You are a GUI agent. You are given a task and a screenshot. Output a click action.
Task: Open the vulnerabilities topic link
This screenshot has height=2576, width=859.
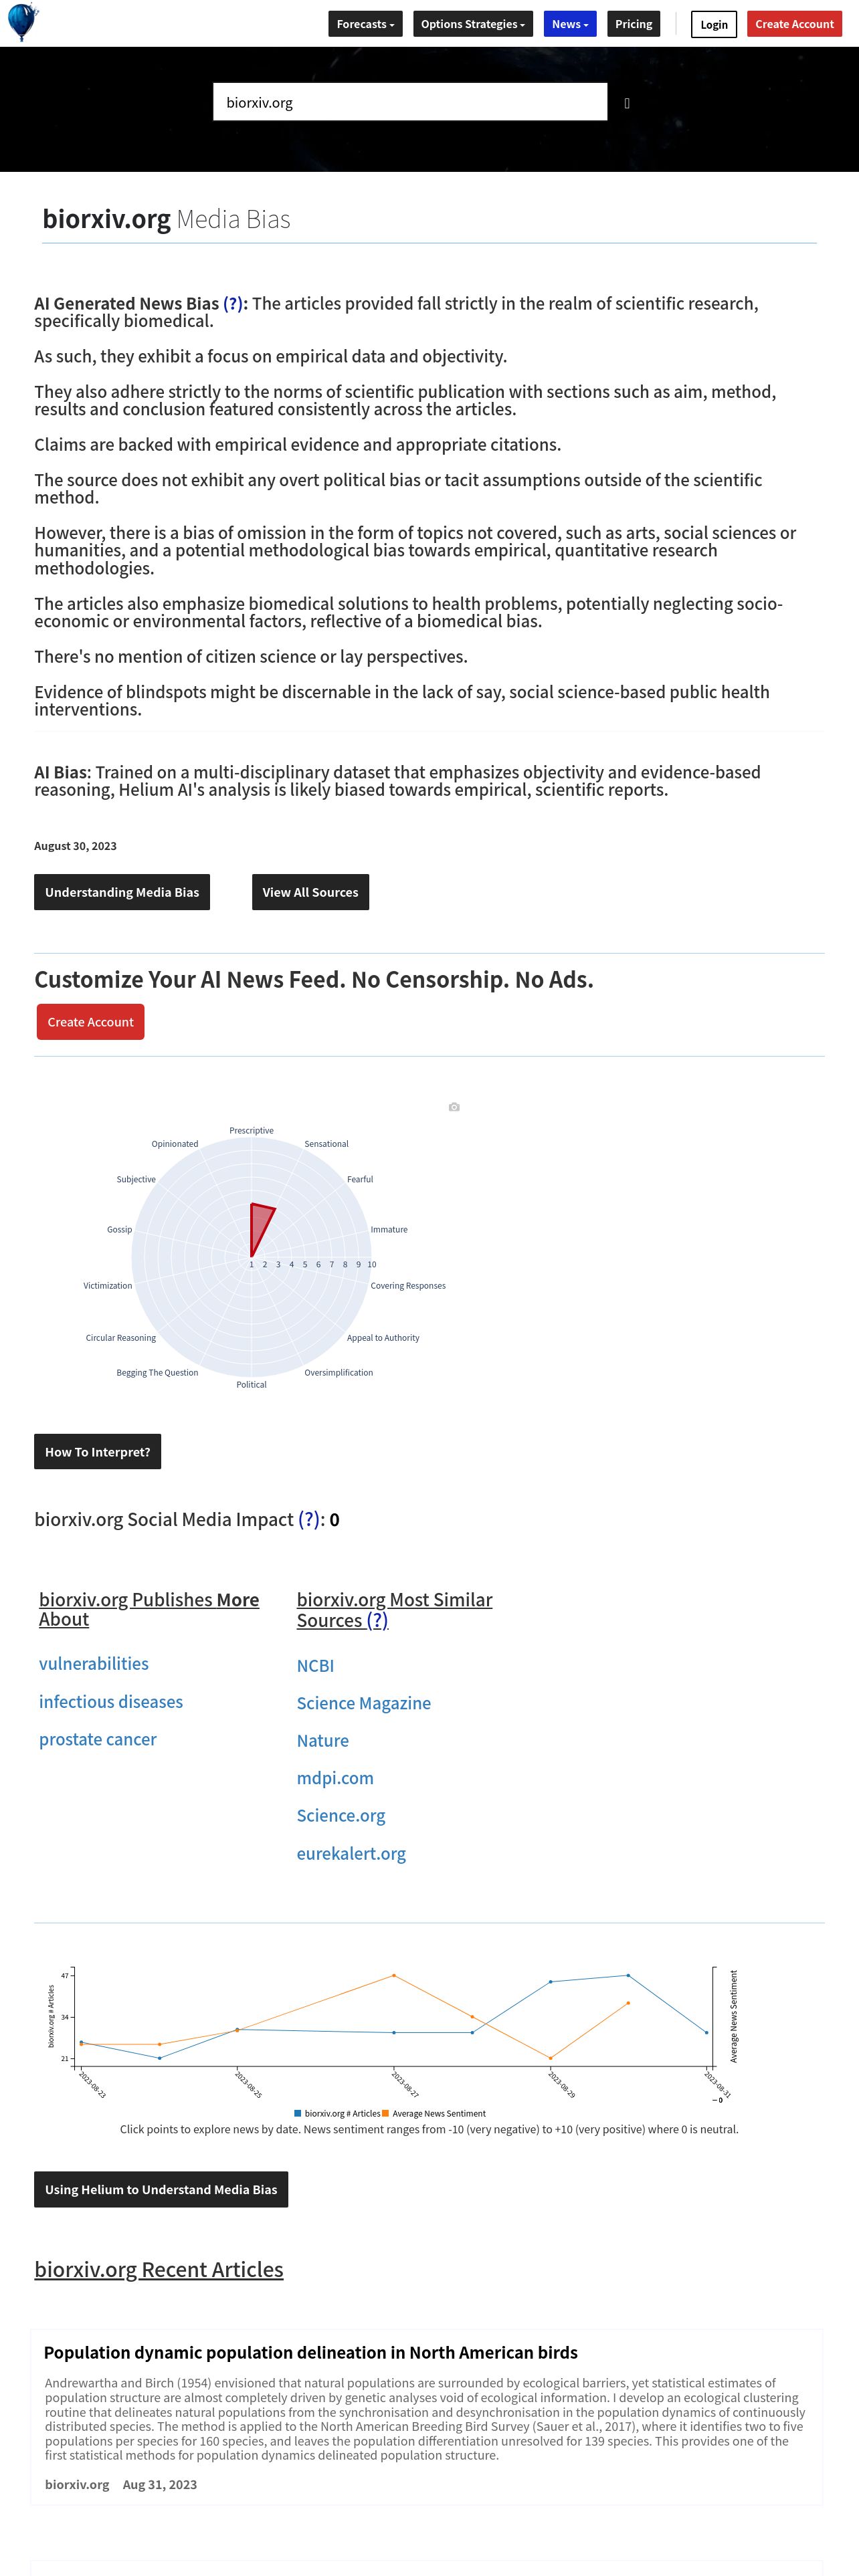click(94, 1663)
